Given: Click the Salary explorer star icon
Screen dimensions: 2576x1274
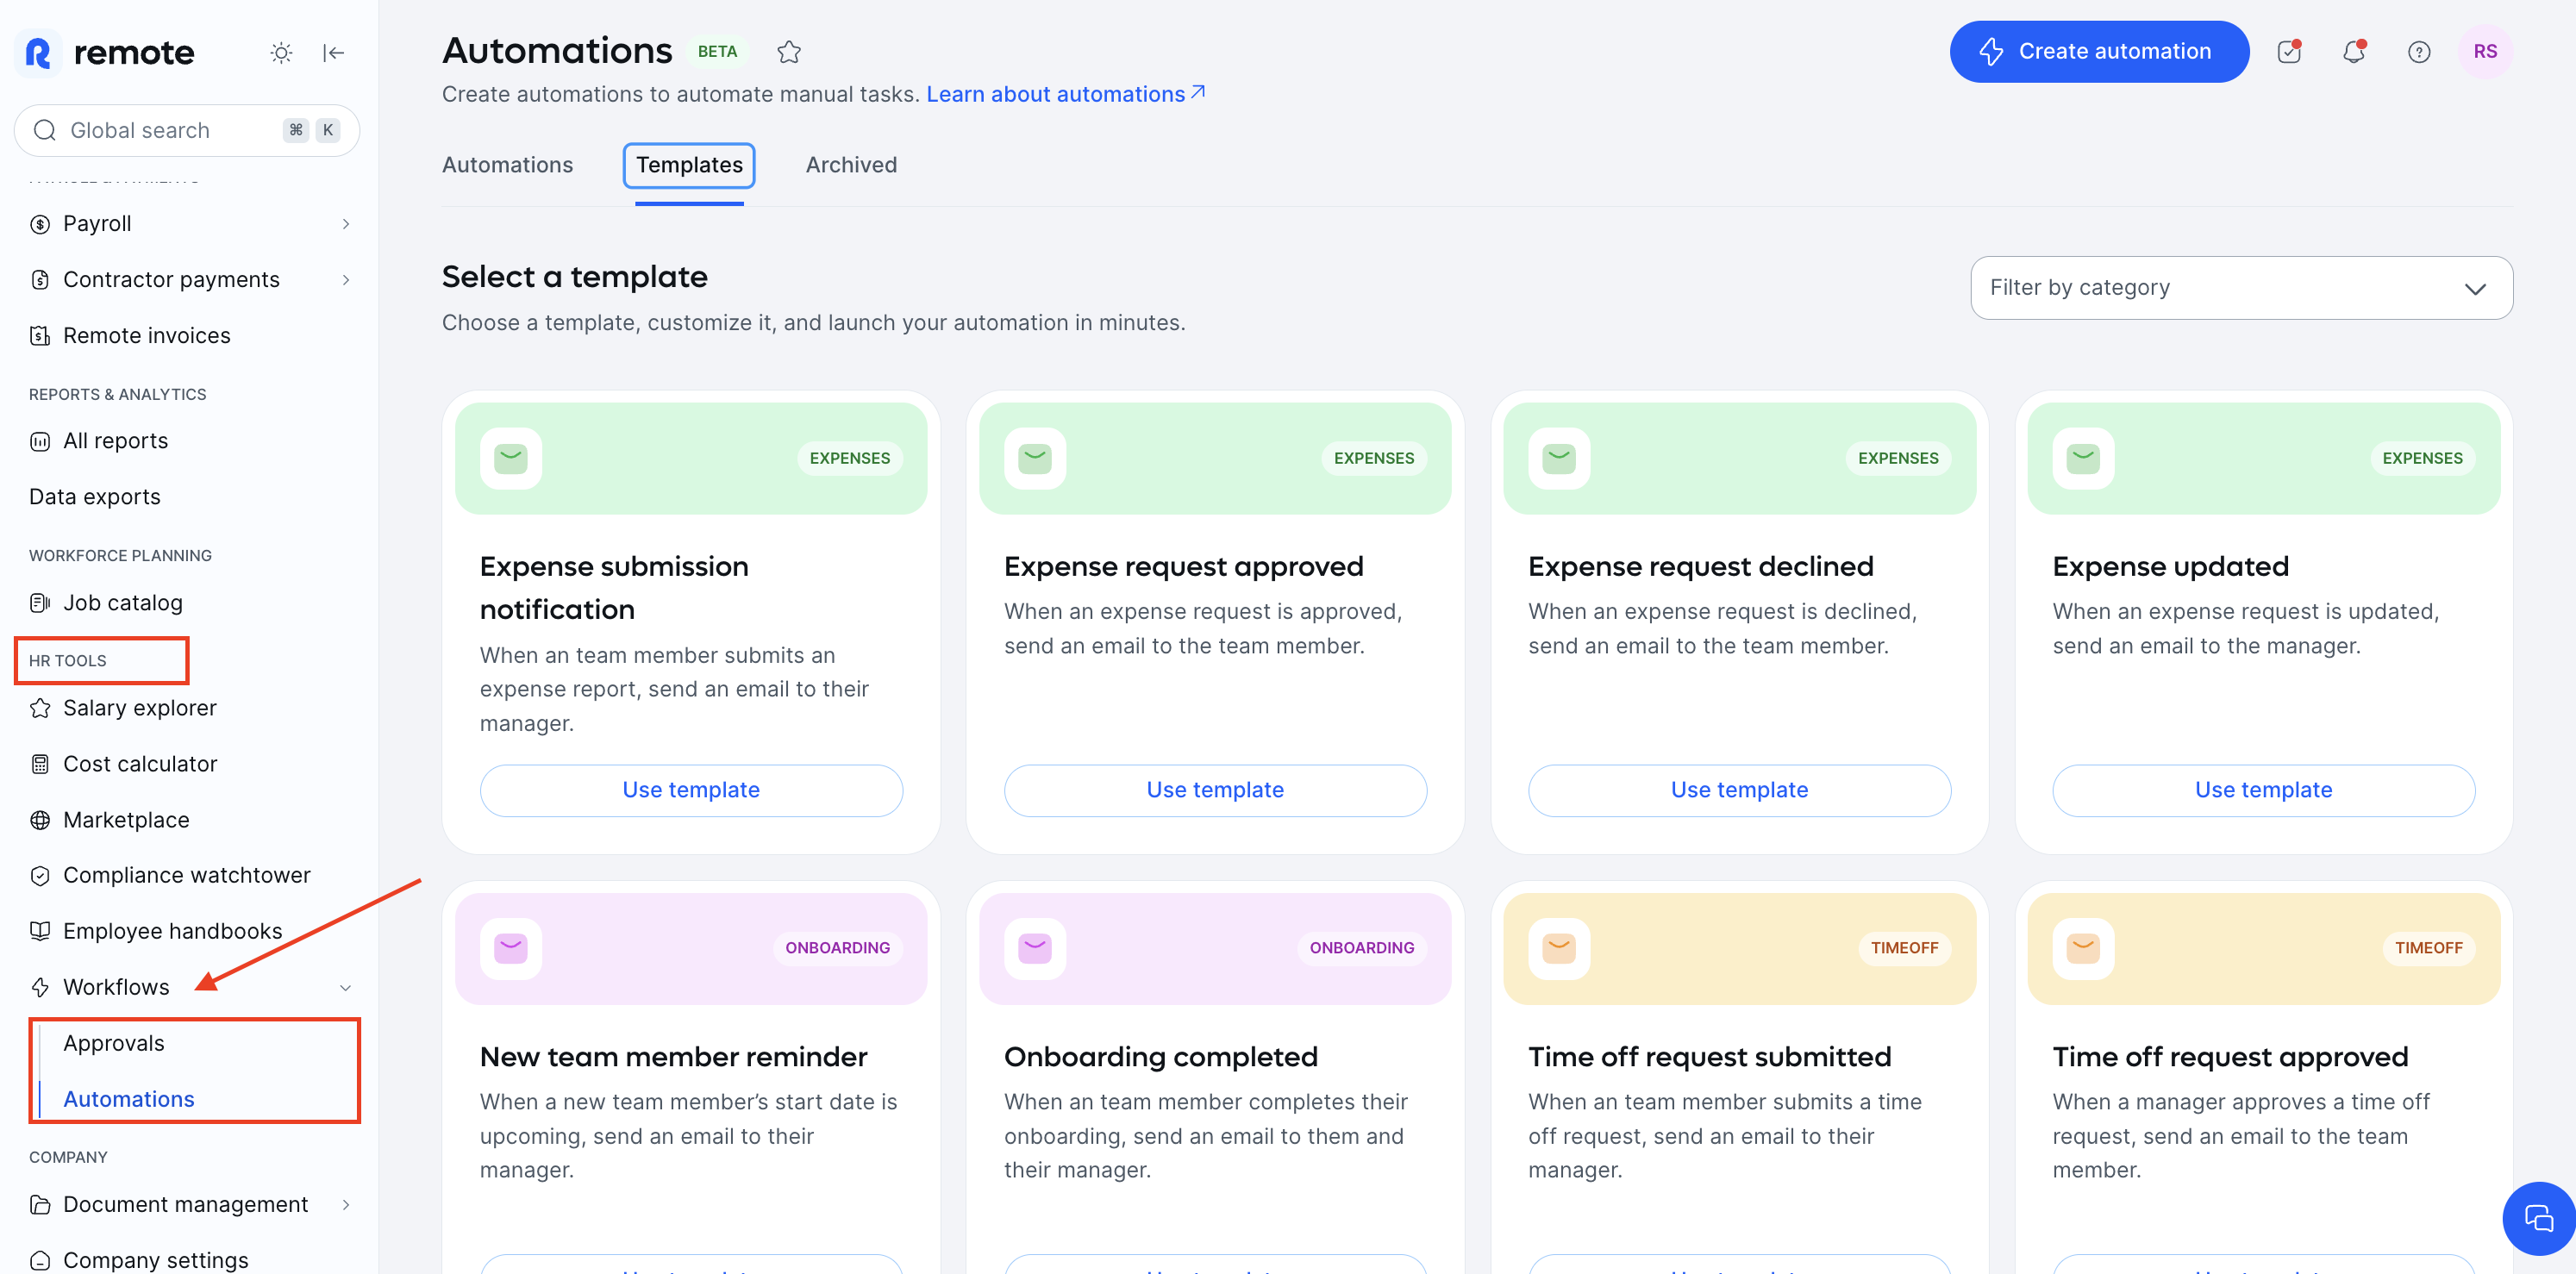Looking at the screenshot, I should 40,708.
